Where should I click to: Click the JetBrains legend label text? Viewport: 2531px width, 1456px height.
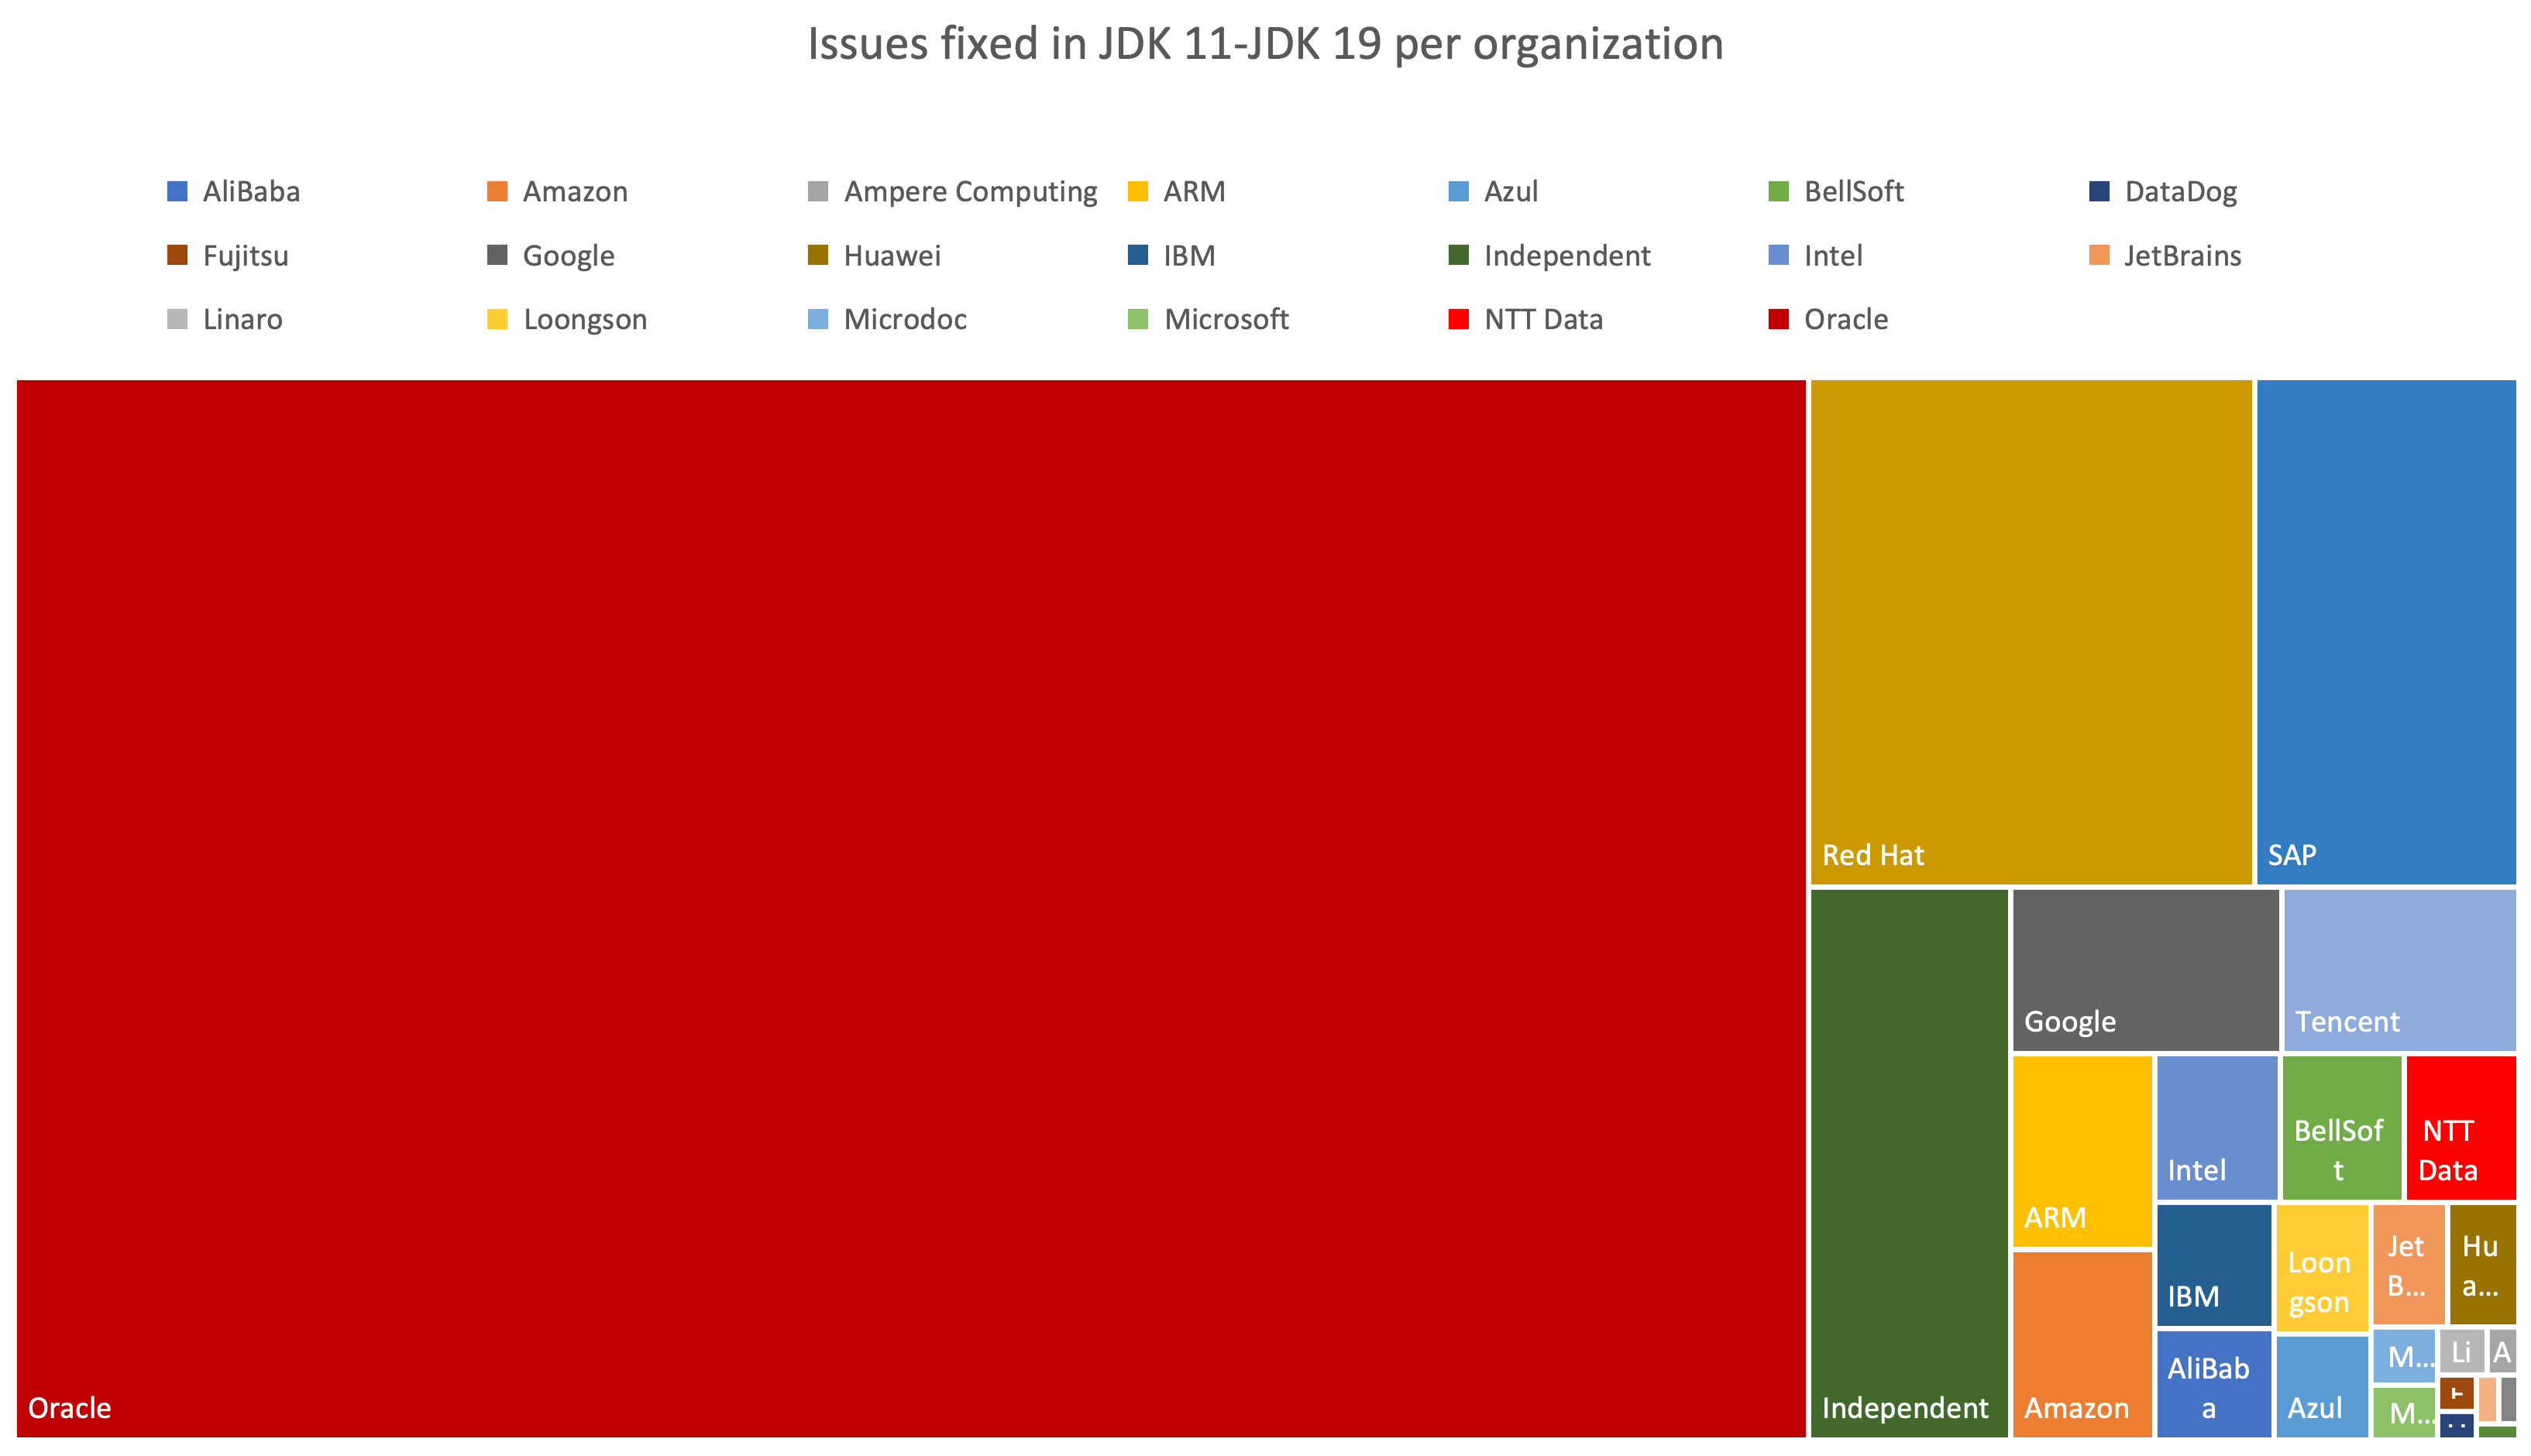point(2183,256)
